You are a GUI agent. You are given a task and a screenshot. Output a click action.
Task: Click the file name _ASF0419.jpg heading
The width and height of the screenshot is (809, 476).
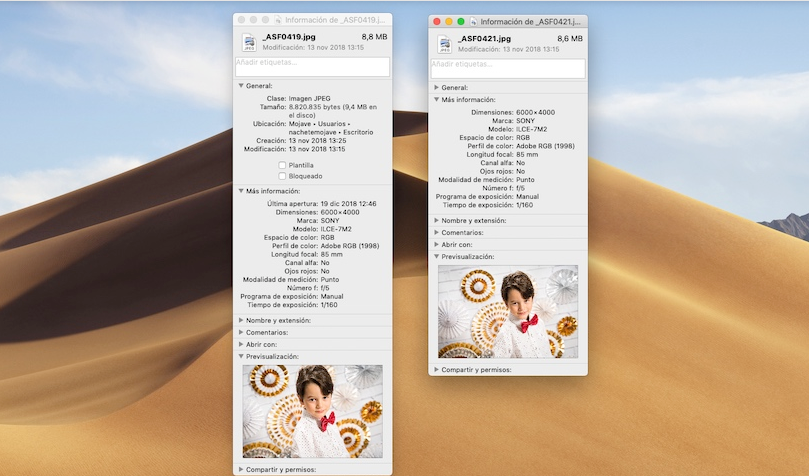(x=289, y=37)
